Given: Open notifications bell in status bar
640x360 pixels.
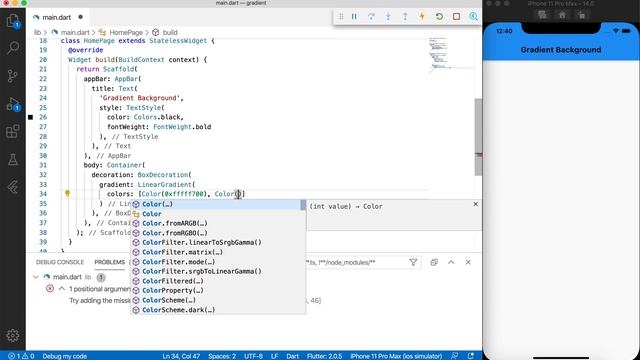Looking at the screenshot, I should coord(471,356).
